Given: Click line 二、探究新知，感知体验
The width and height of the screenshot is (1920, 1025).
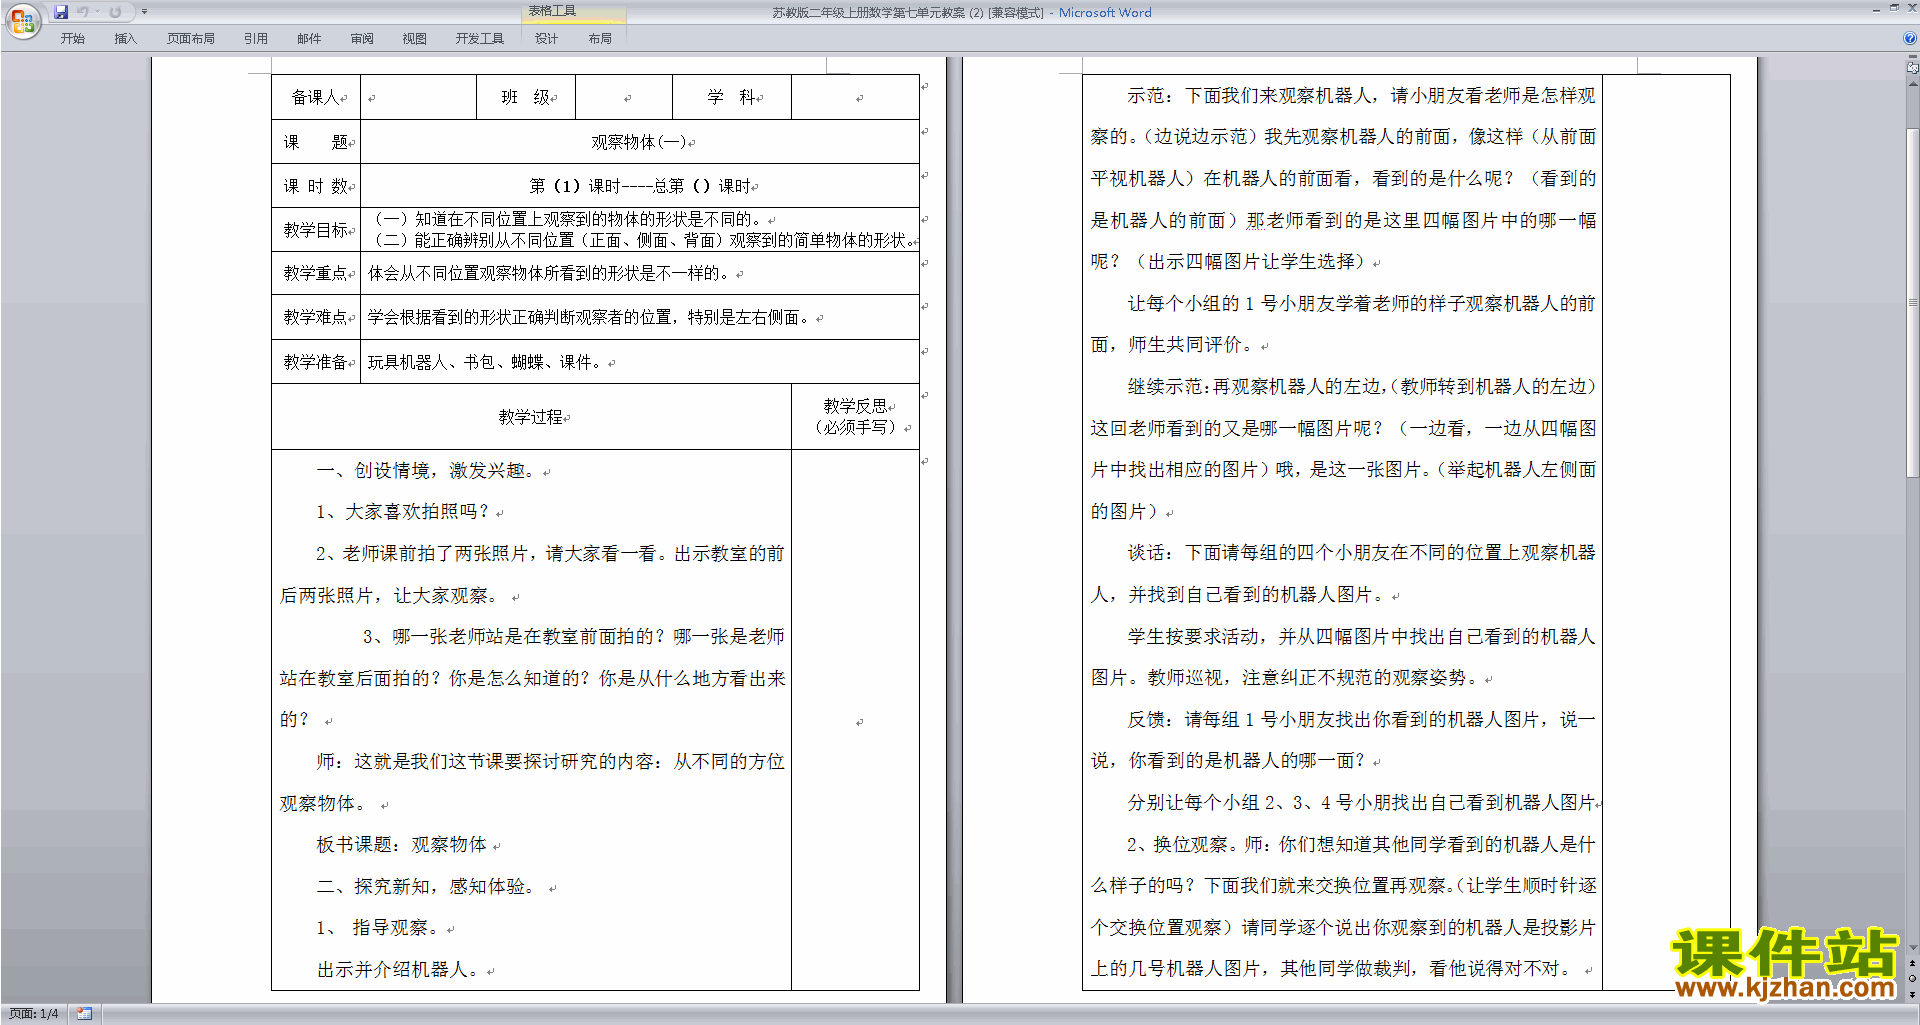Looking at the screenshot, I should pyautogui.click(x=429, y=887).
